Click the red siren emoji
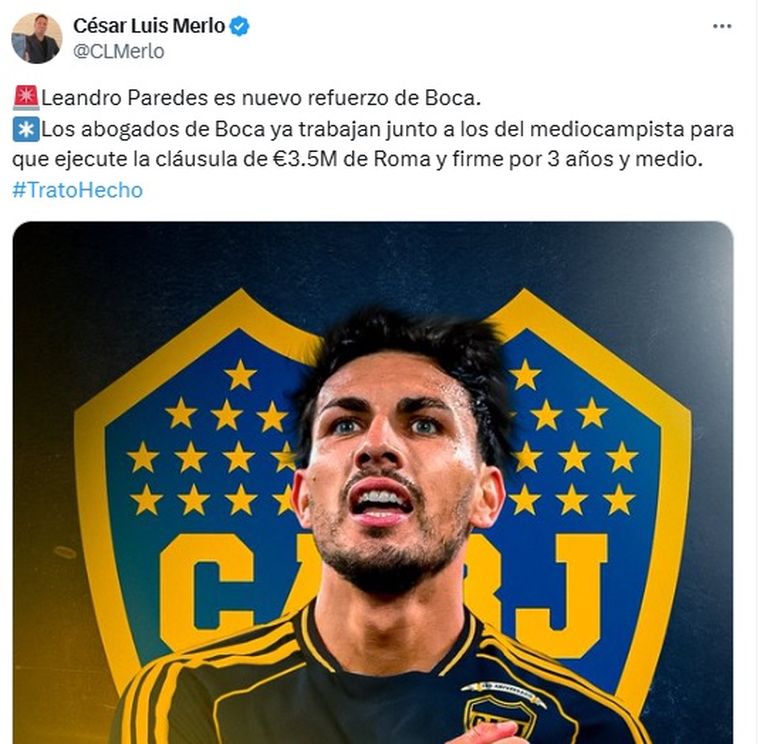Image resolution: width=770 pixels, height=744 pixels. [26, 97]
